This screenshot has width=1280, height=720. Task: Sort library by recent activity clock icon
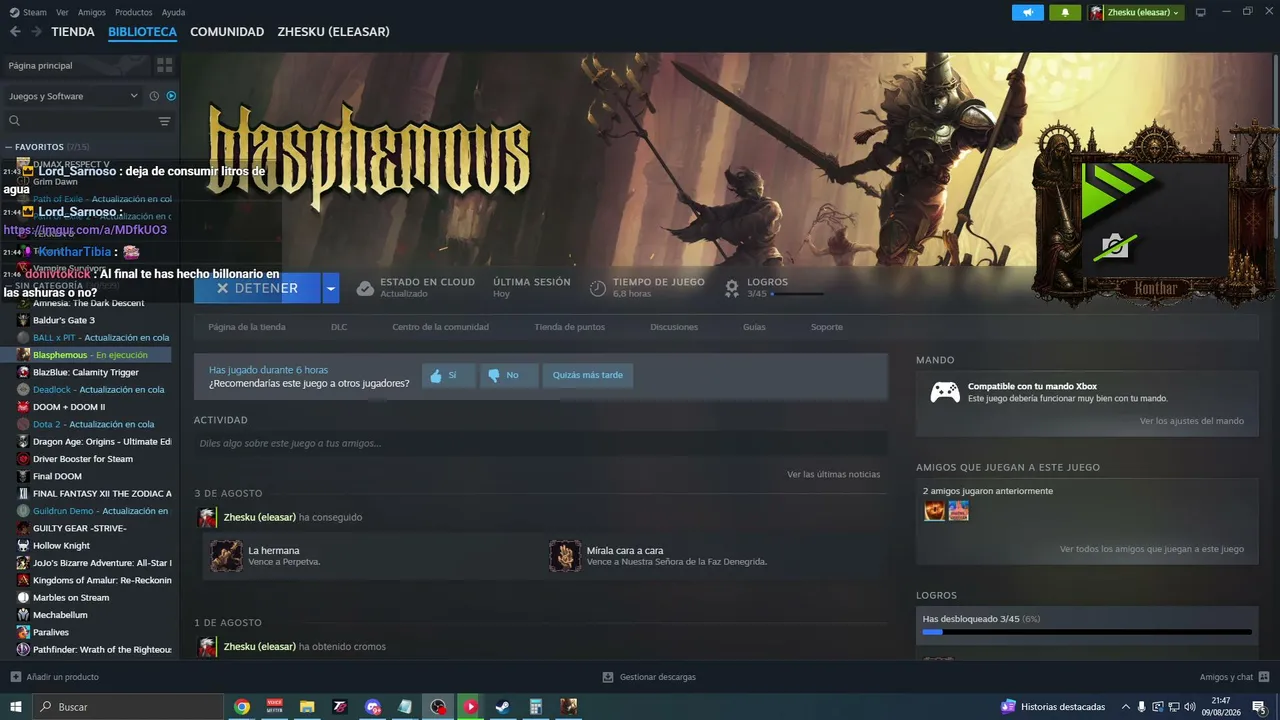point(154,96)
